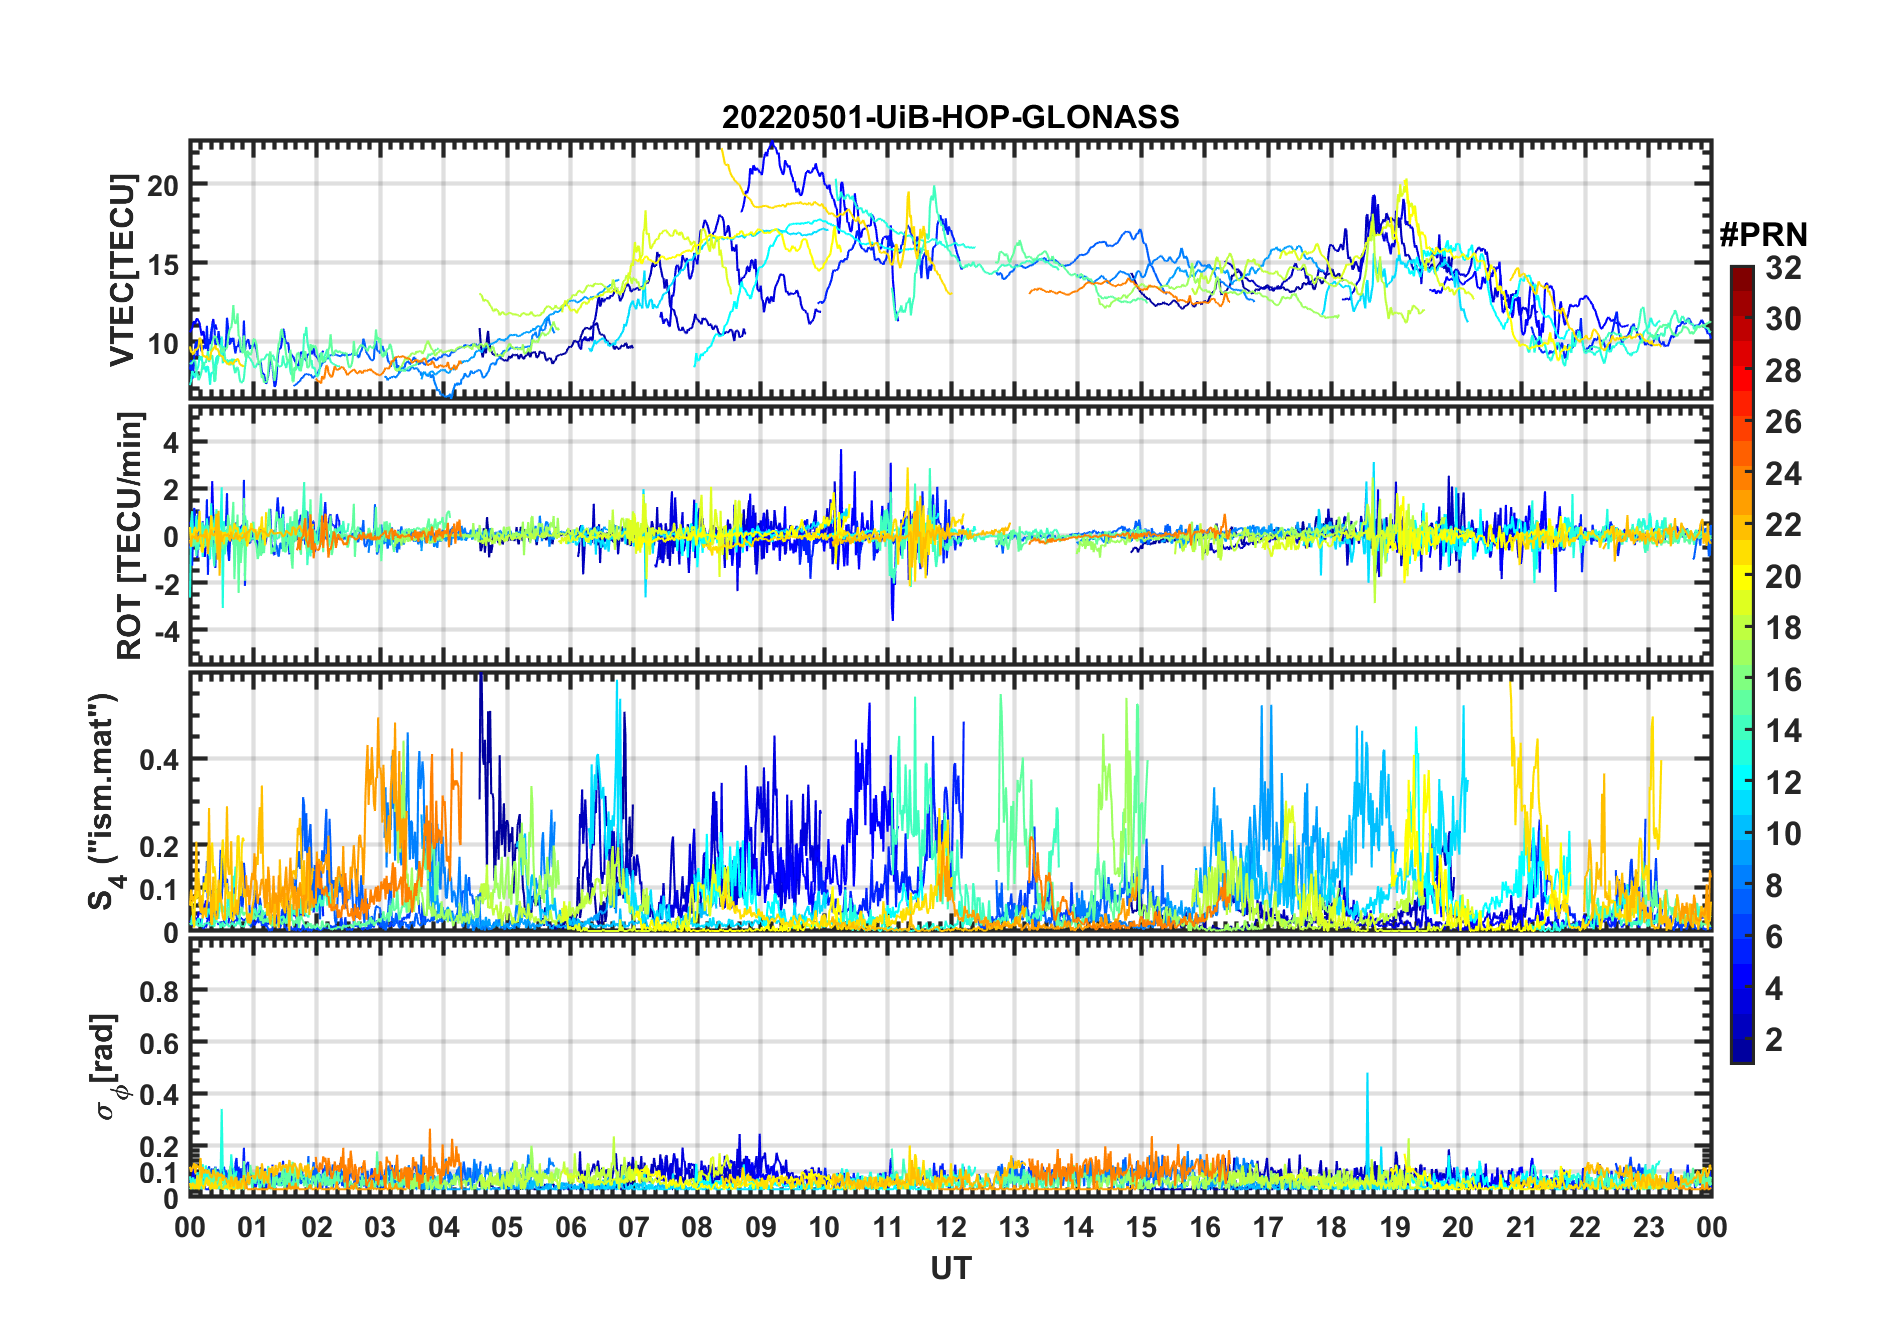Click the S4 scintillation plot panel

click(950, 802)
